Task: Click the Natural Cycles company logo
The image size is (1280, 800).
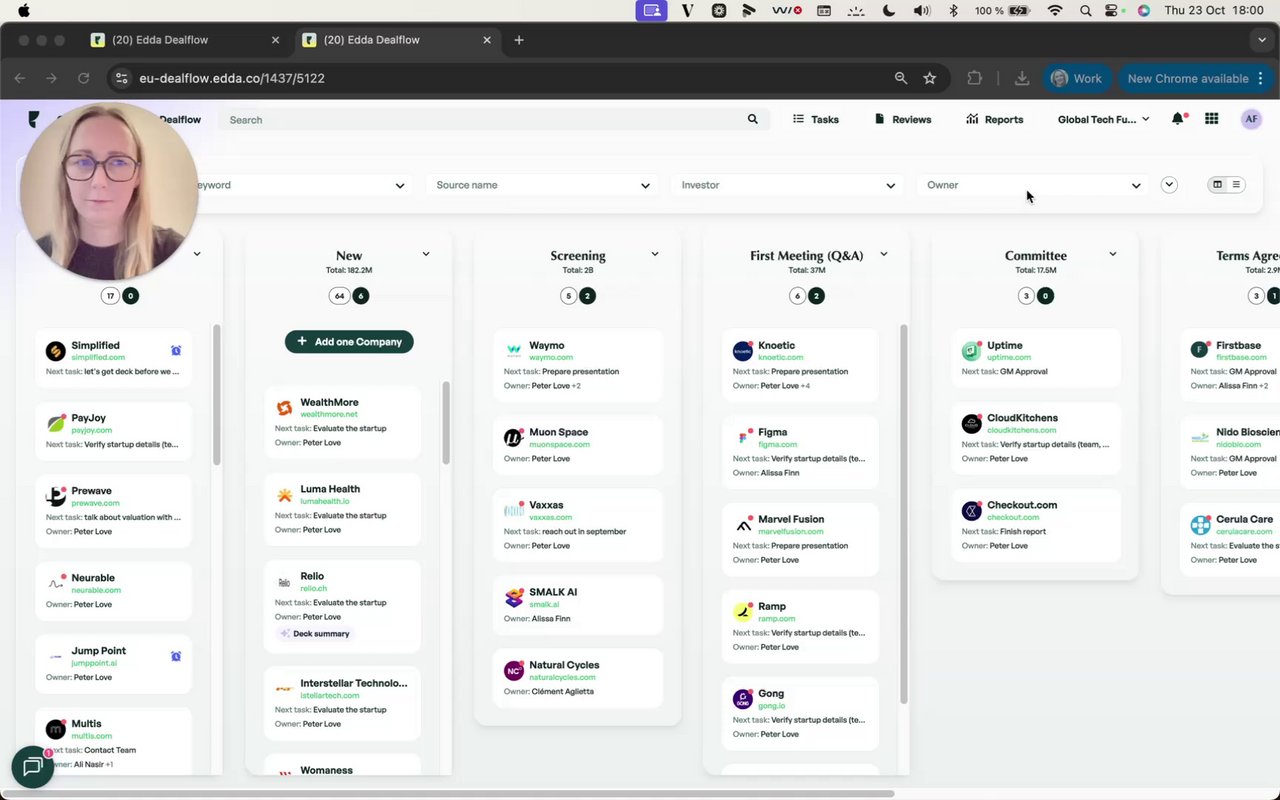Action: 514,670
